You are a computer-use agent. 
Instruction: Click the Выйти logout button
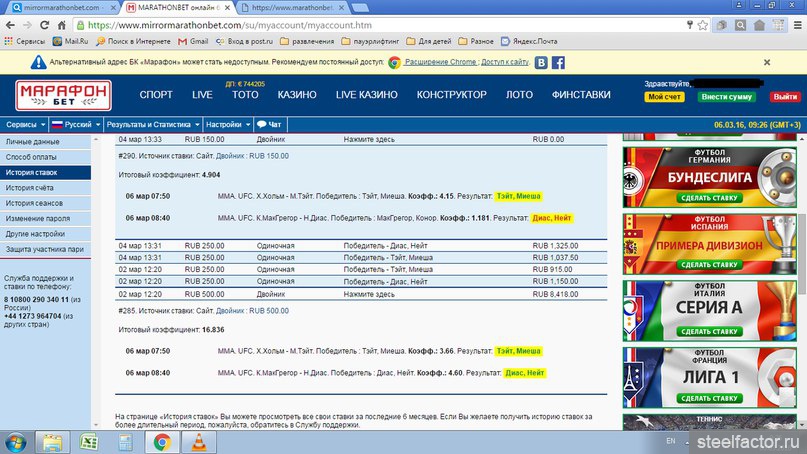tap(784, 97)
